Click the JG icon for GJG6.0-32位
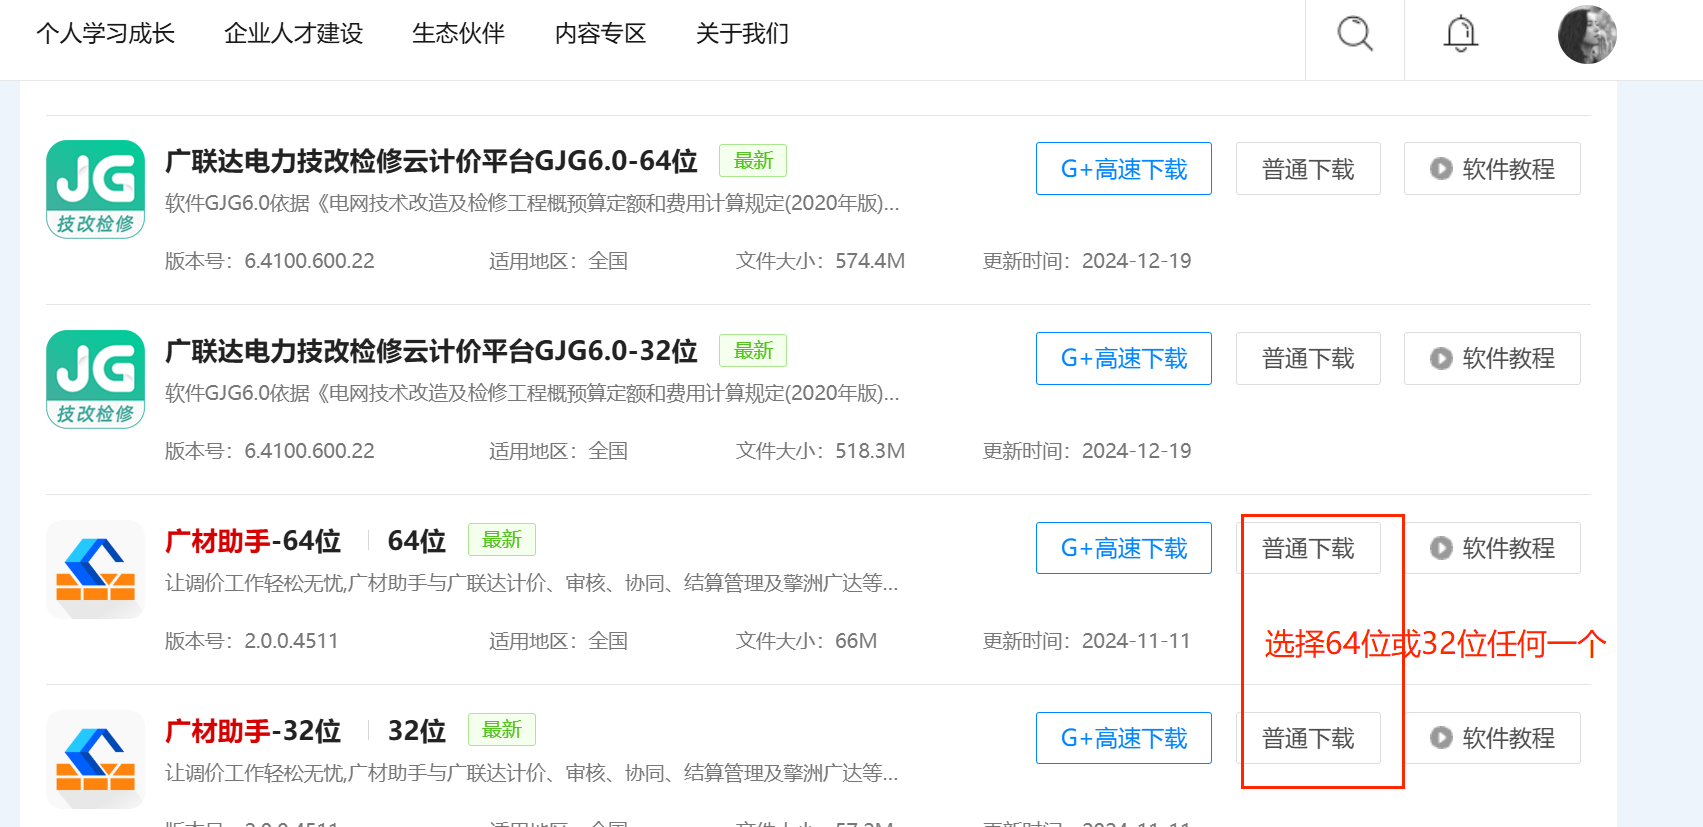Image resolution: width=1703 pixels, height=827 pixels. (x=96, y=379)
